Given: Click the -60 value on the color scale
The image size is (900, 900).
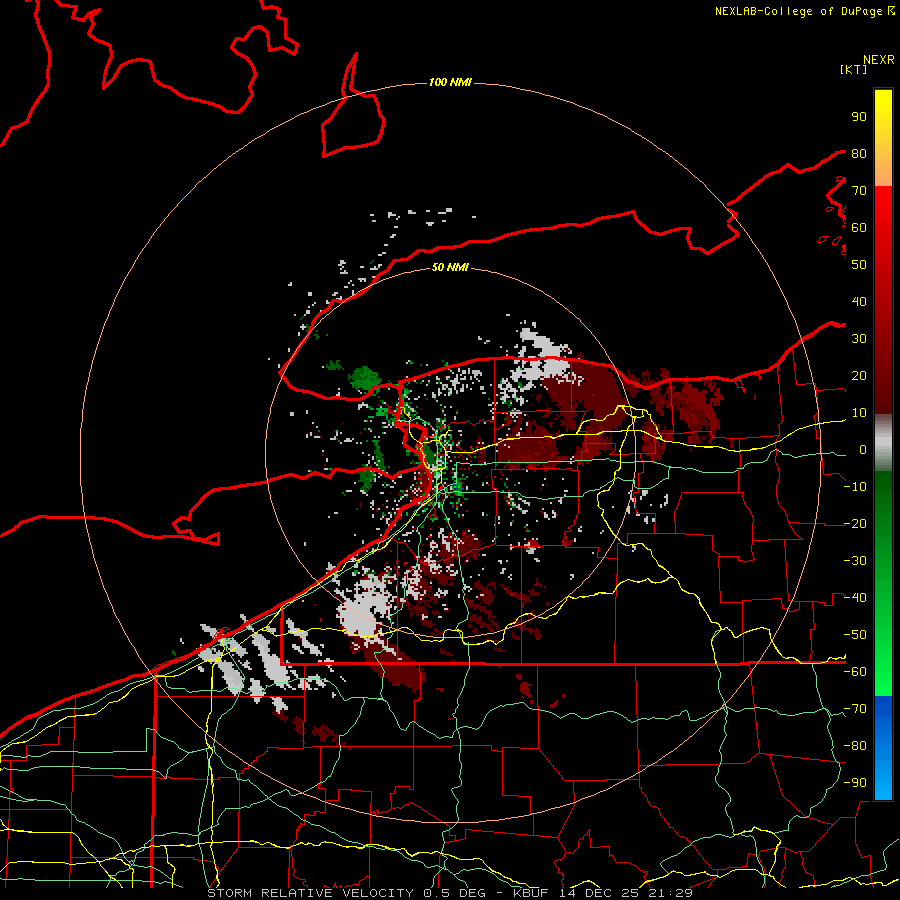Looking at the screenshot, I should 855,672.
